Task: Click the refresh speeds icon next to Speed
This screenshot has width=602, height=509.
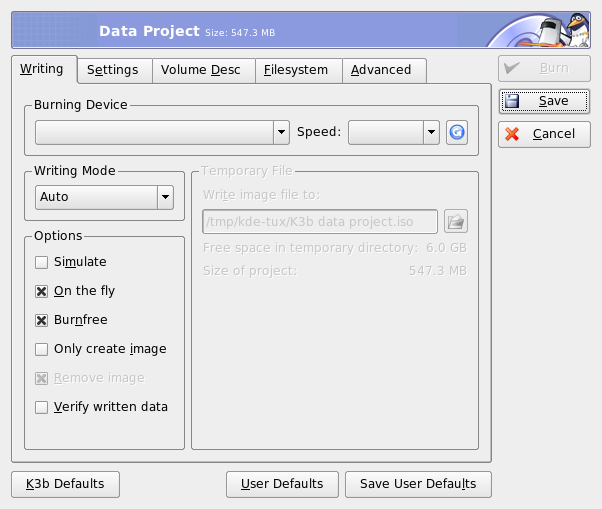Action: click(456, 132)
